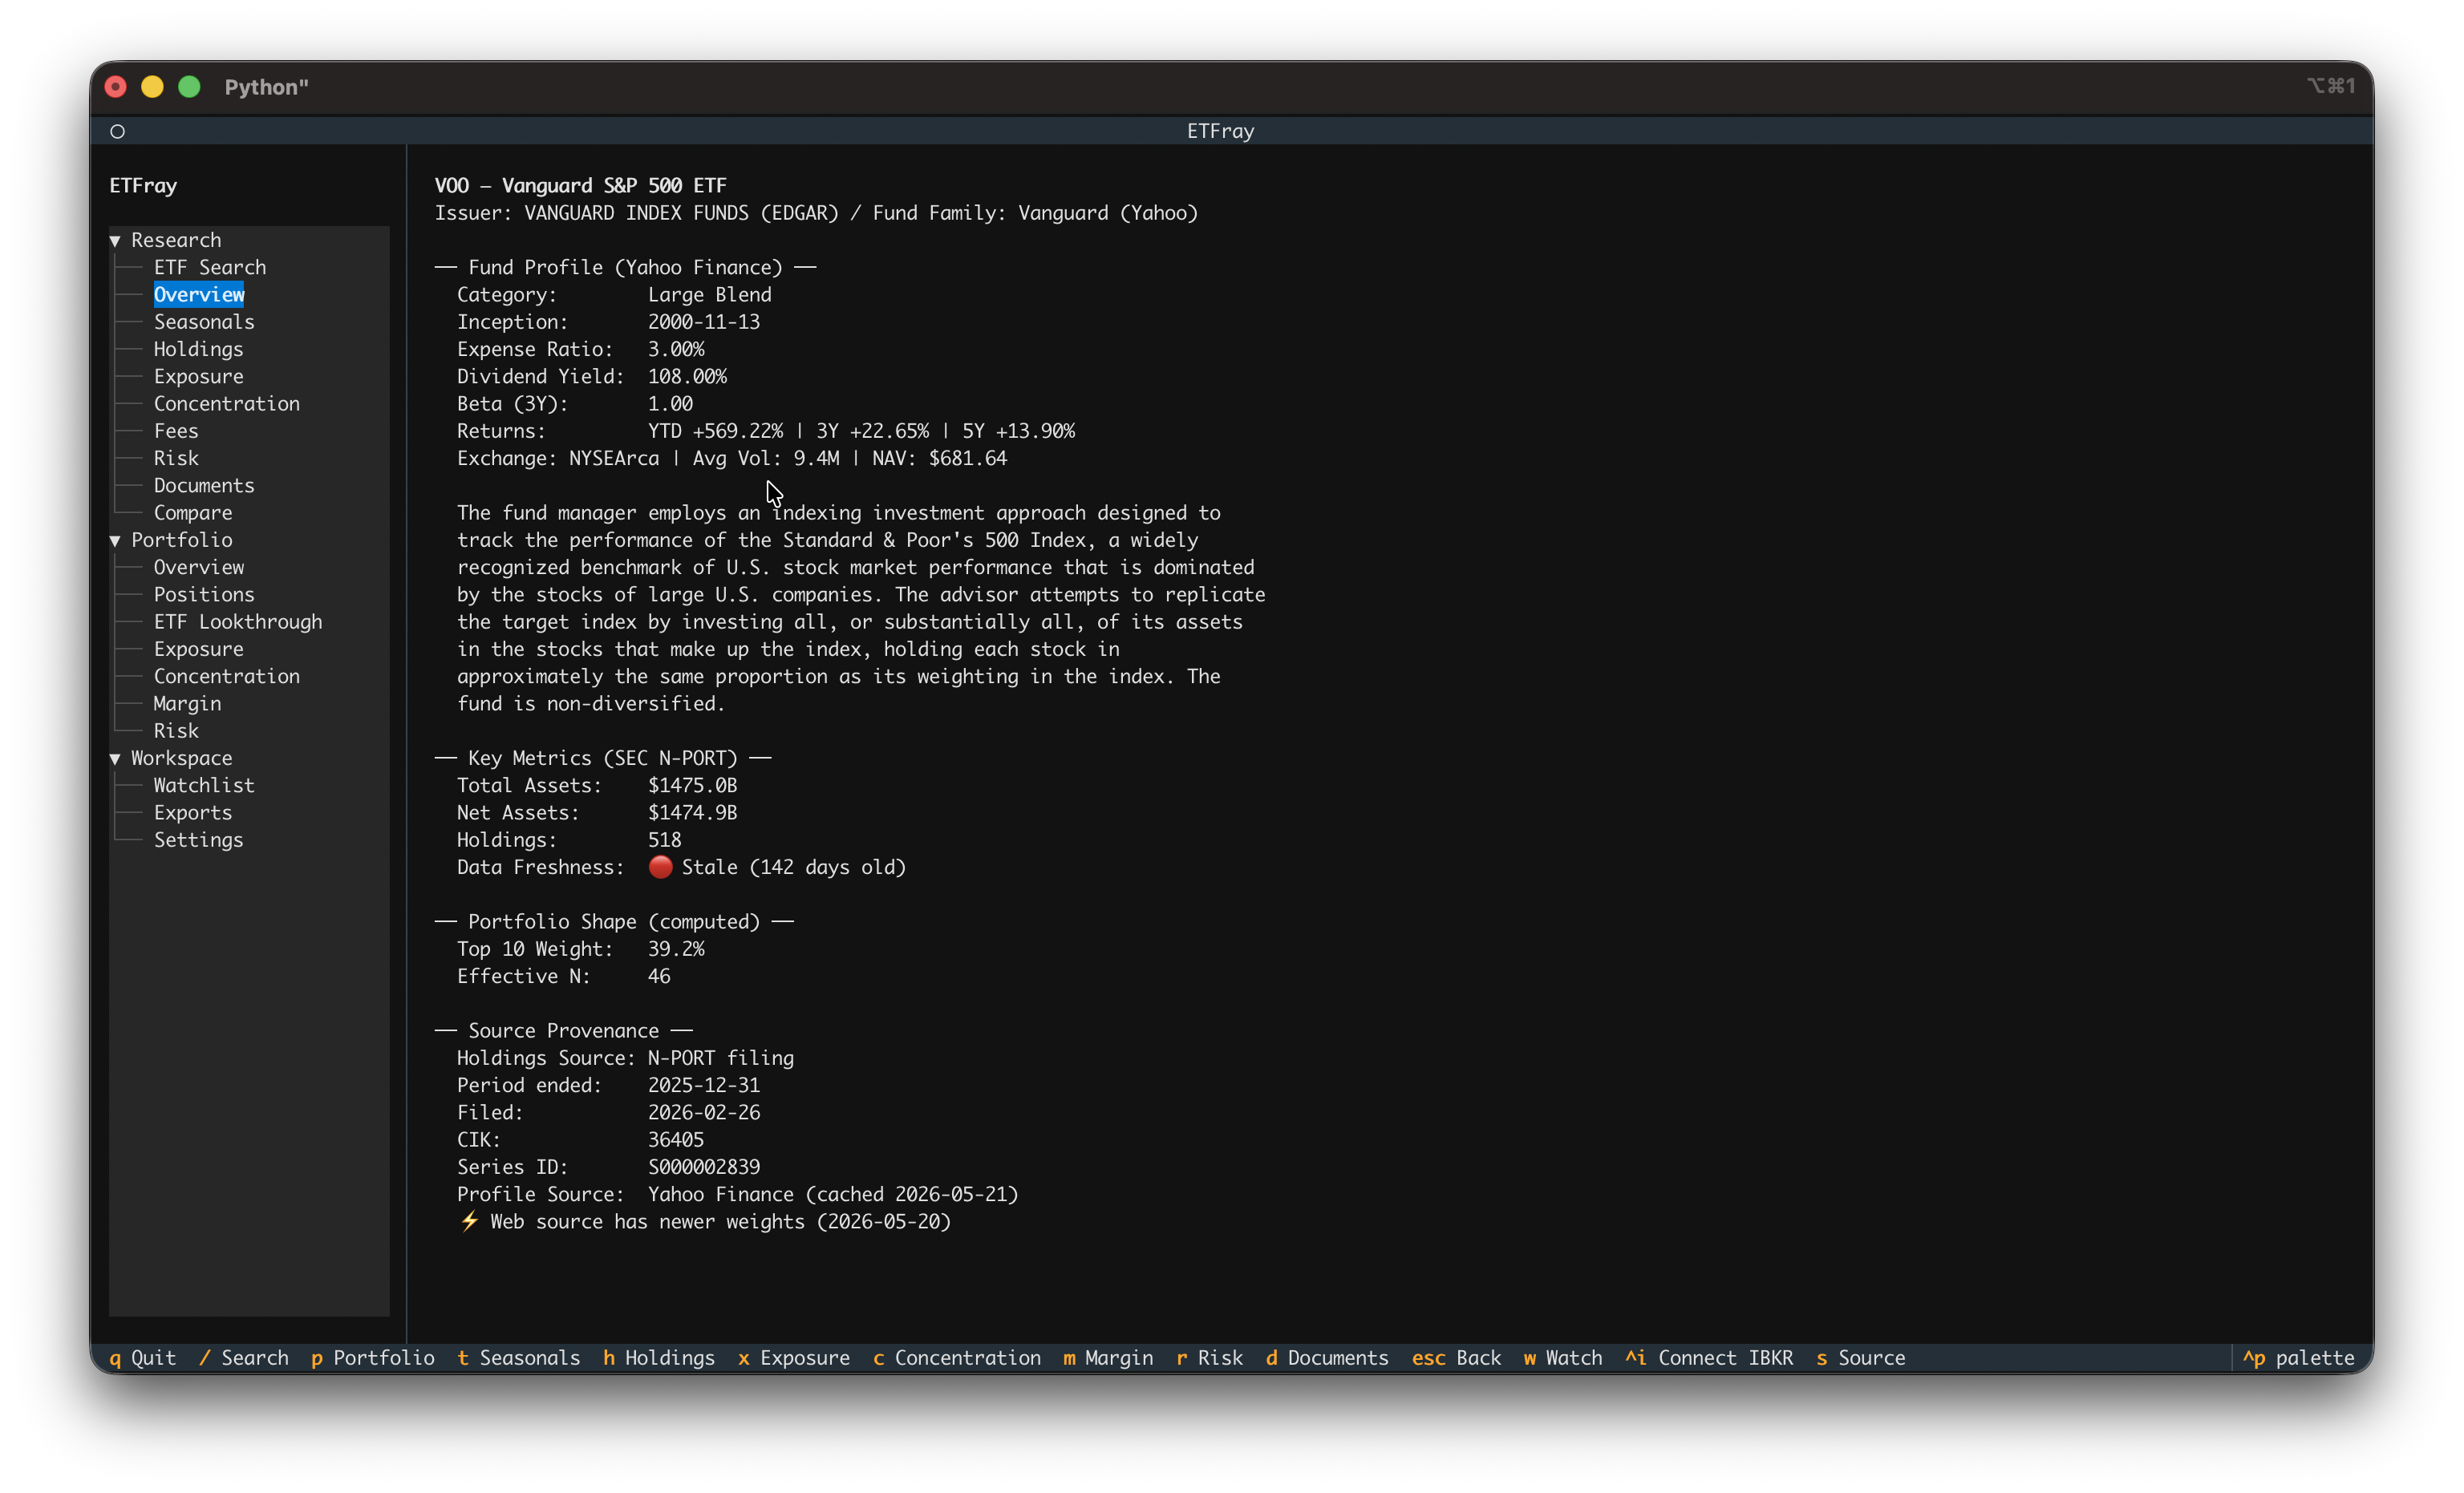Collapse the Portfolio tree section

click(115, 540)
